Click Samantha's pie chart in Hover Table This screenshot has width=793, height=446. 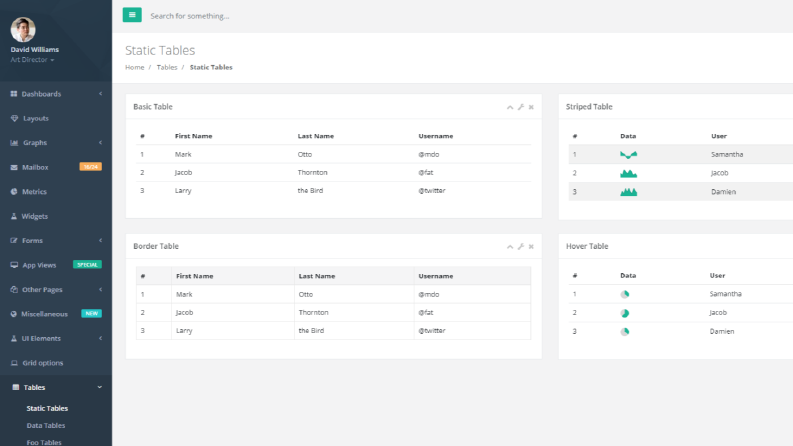[x=625, y=294]
